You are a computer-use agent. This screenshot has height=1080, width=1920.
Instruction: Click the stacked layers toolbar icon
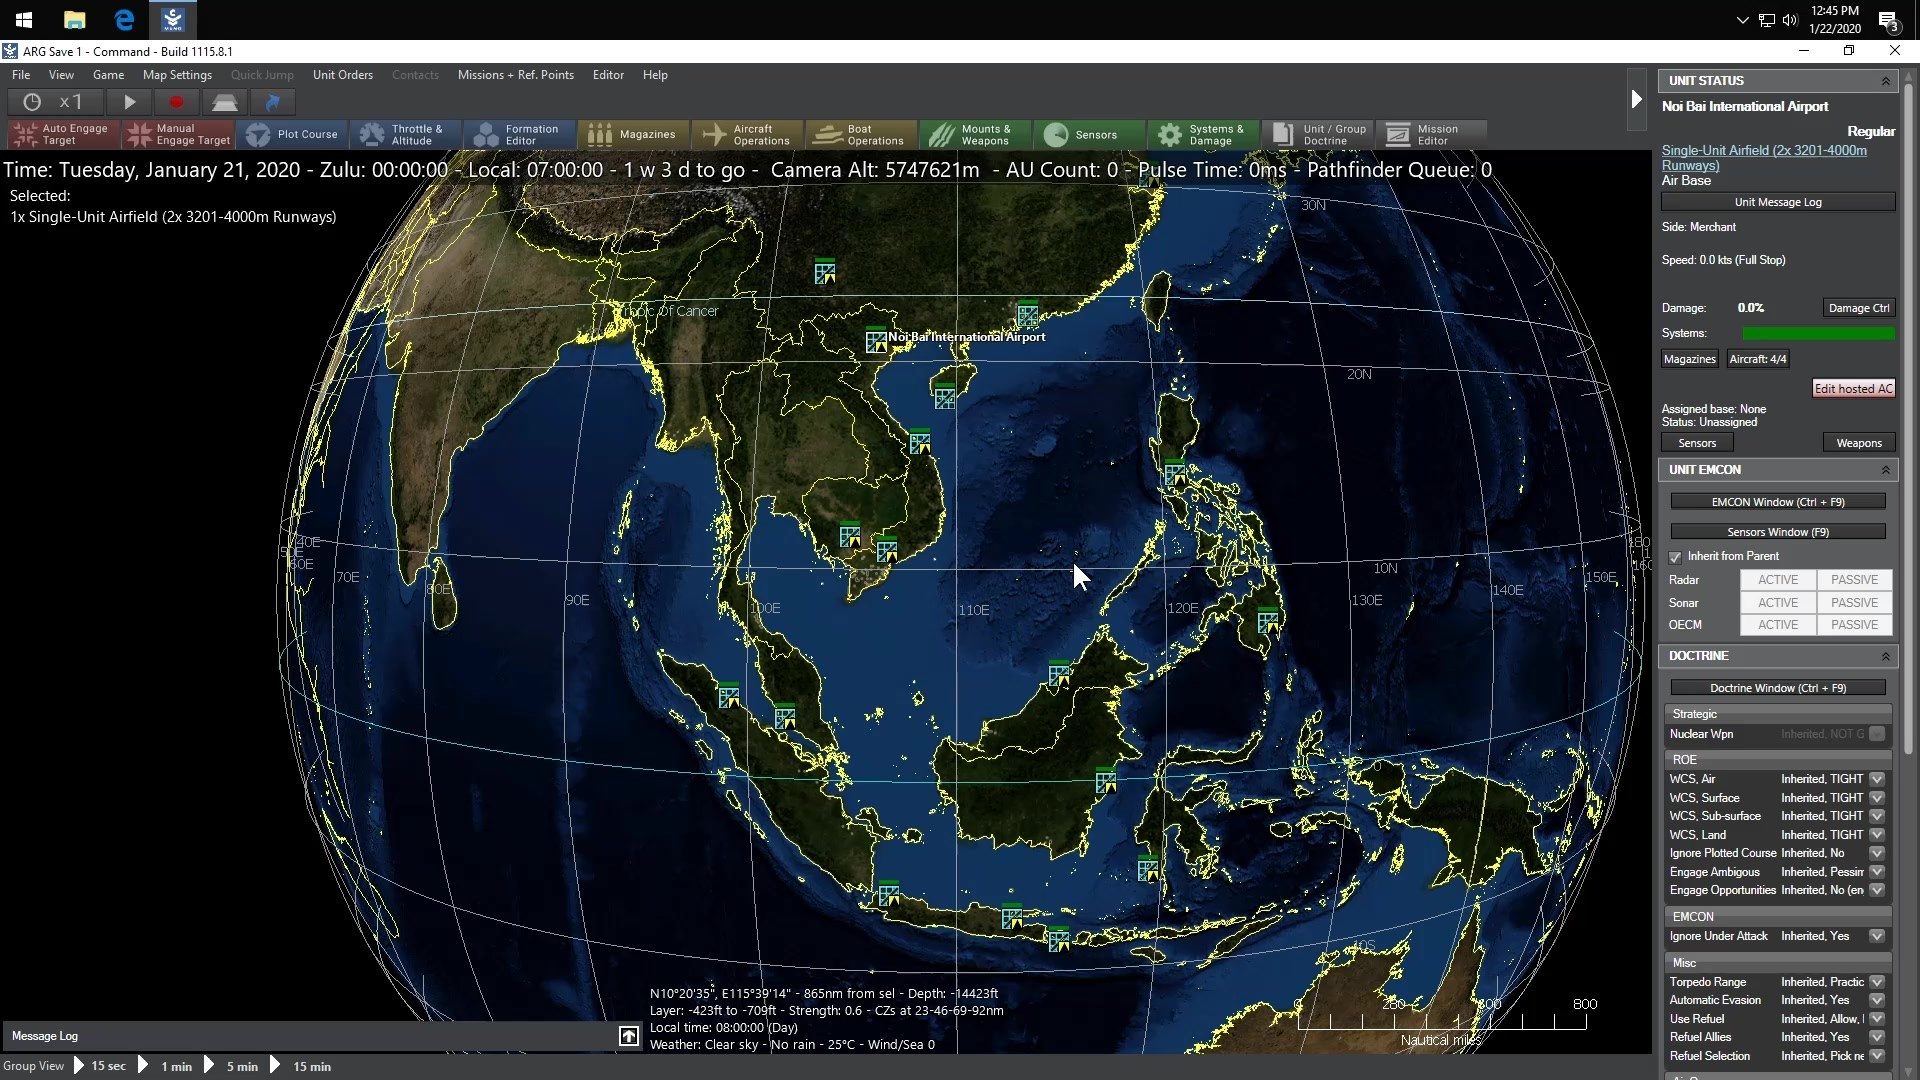point(225,102)
